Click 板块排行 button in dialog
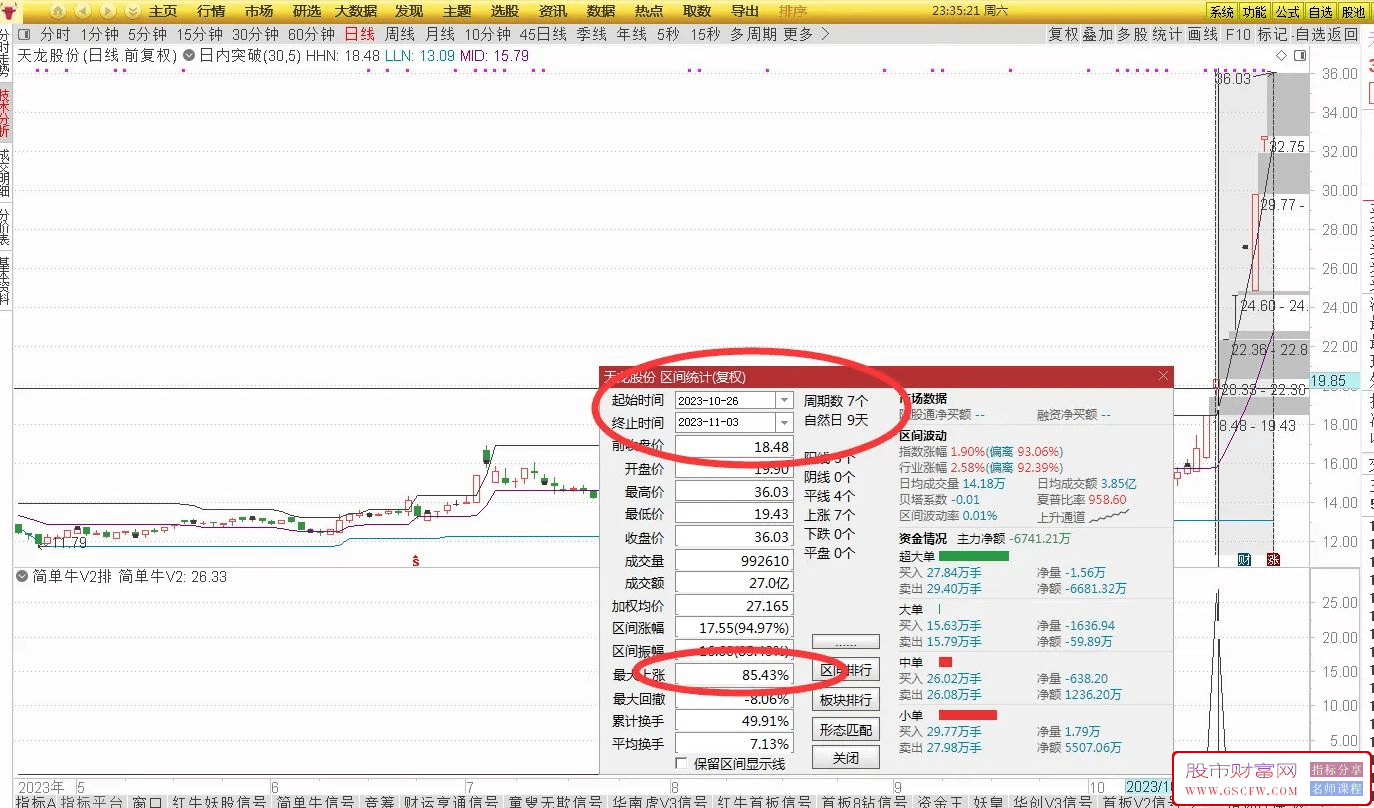The image size is (1374, 808). [x=846, y=700]
